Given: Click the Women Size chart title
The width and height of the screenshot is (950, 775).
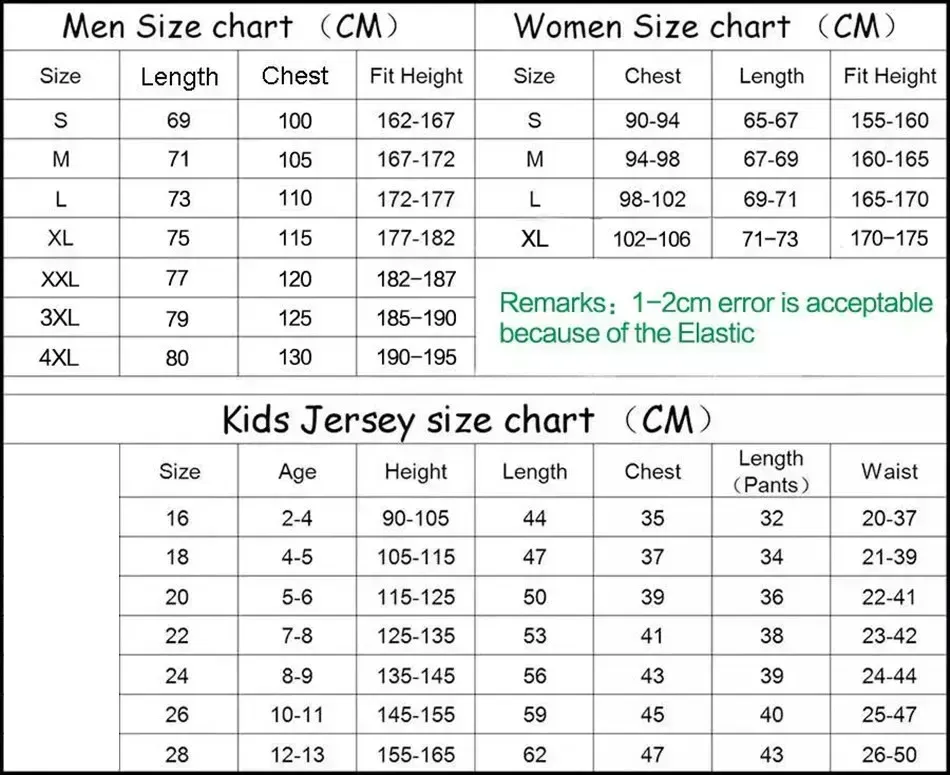Looking at the screenshot, I should click(705, 27).
